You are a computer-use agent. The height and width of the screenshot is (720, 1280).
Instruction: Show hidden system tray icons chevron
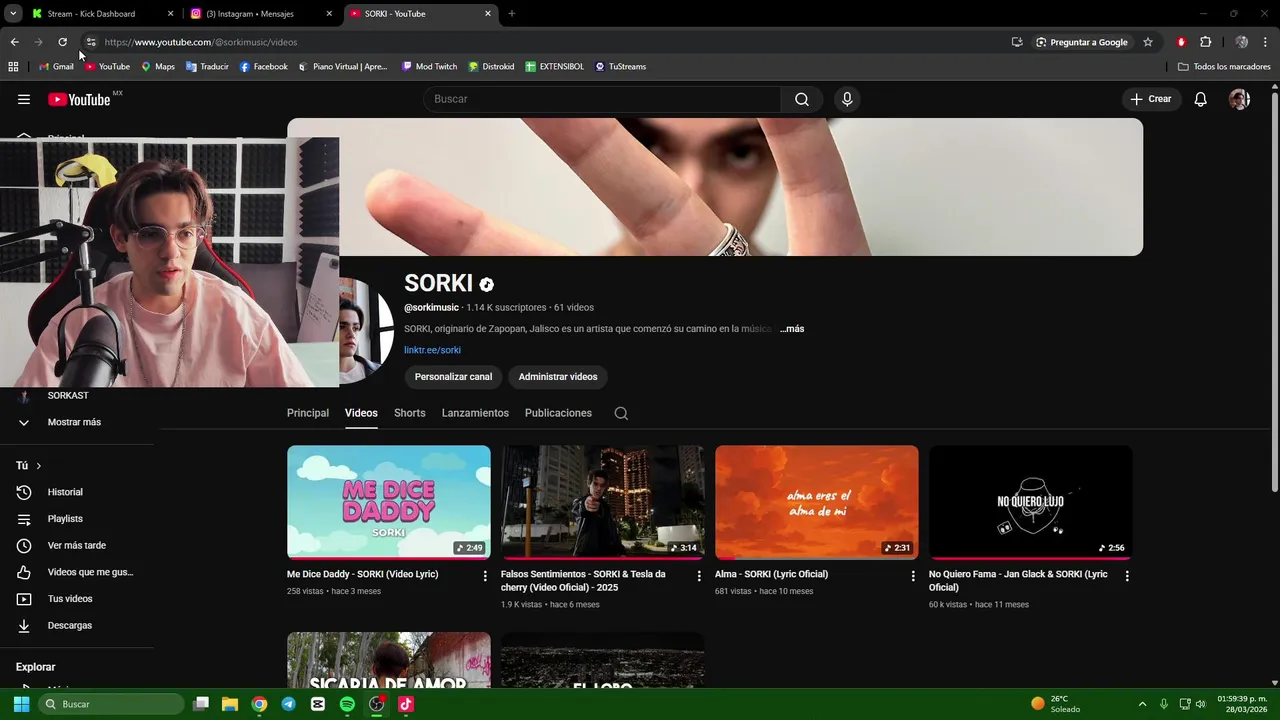tap(1142, 704)
